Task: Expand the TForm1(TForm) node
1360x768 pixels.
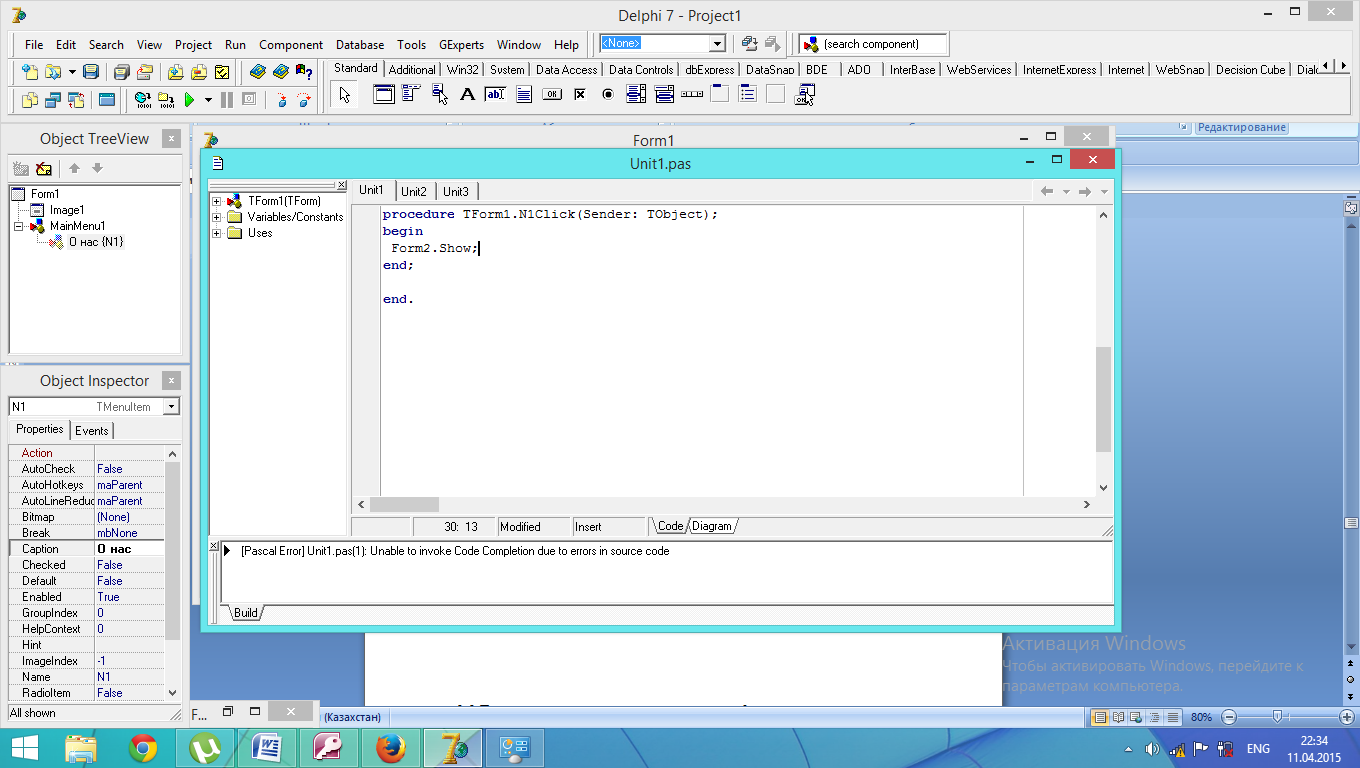Action: (x=216, y=201)
